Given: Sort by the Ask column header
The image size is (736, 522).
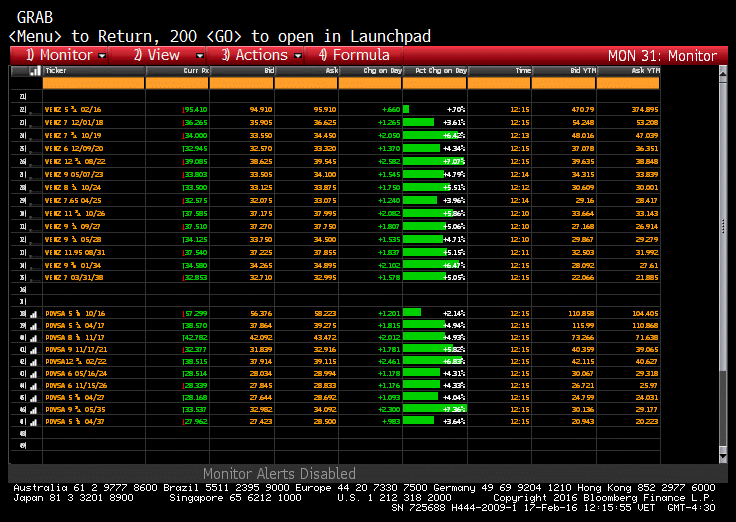Looking at the screenshot, I should pyautogui.click(x=306, y=71).
